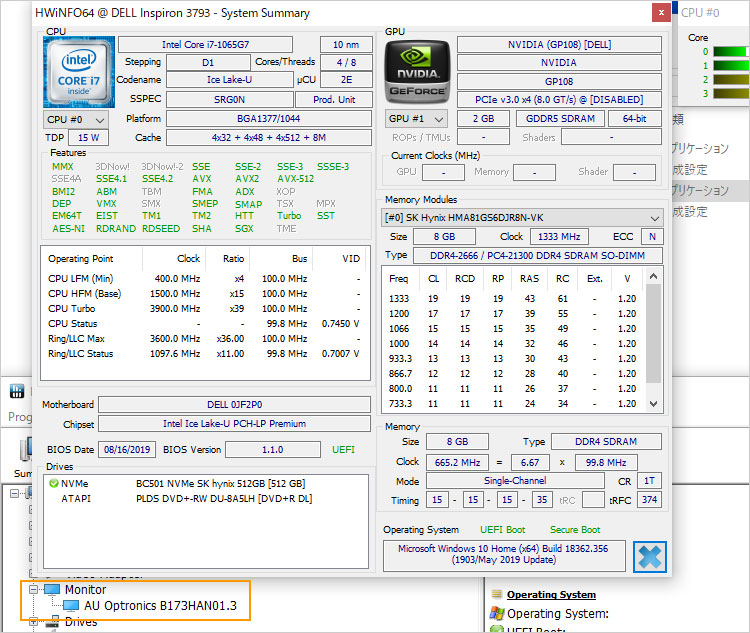
Task: Collapse the Monitor tree node
Action: (x=33, y=589)
